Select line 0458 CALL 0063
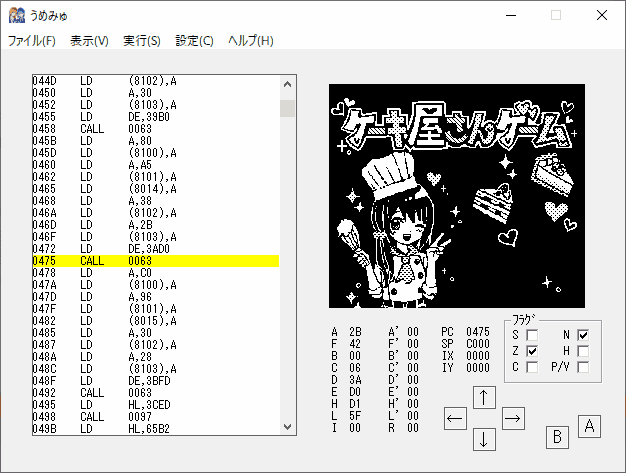The height and width of the screenshot is (473, 626). coord(156,129)
